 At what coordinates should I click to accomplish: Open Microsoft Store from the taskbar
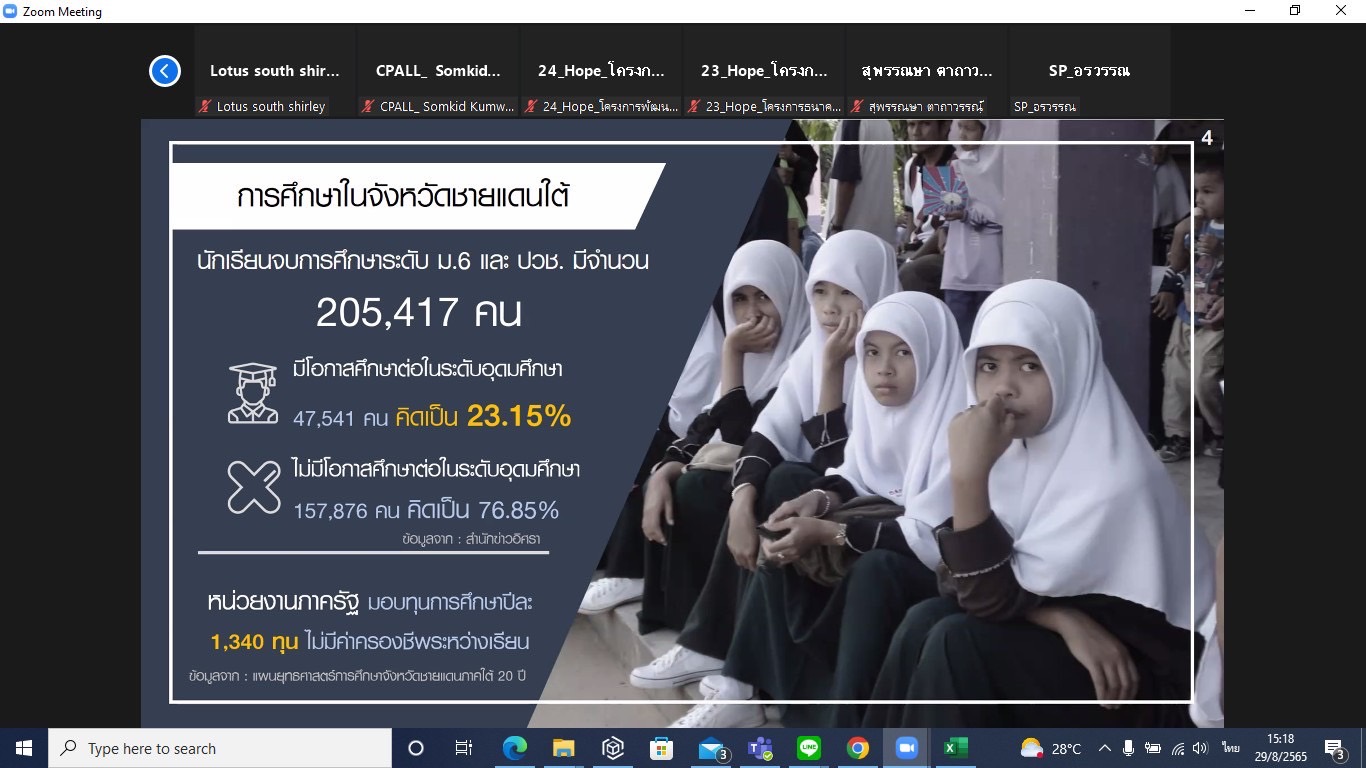pos(661,748)
